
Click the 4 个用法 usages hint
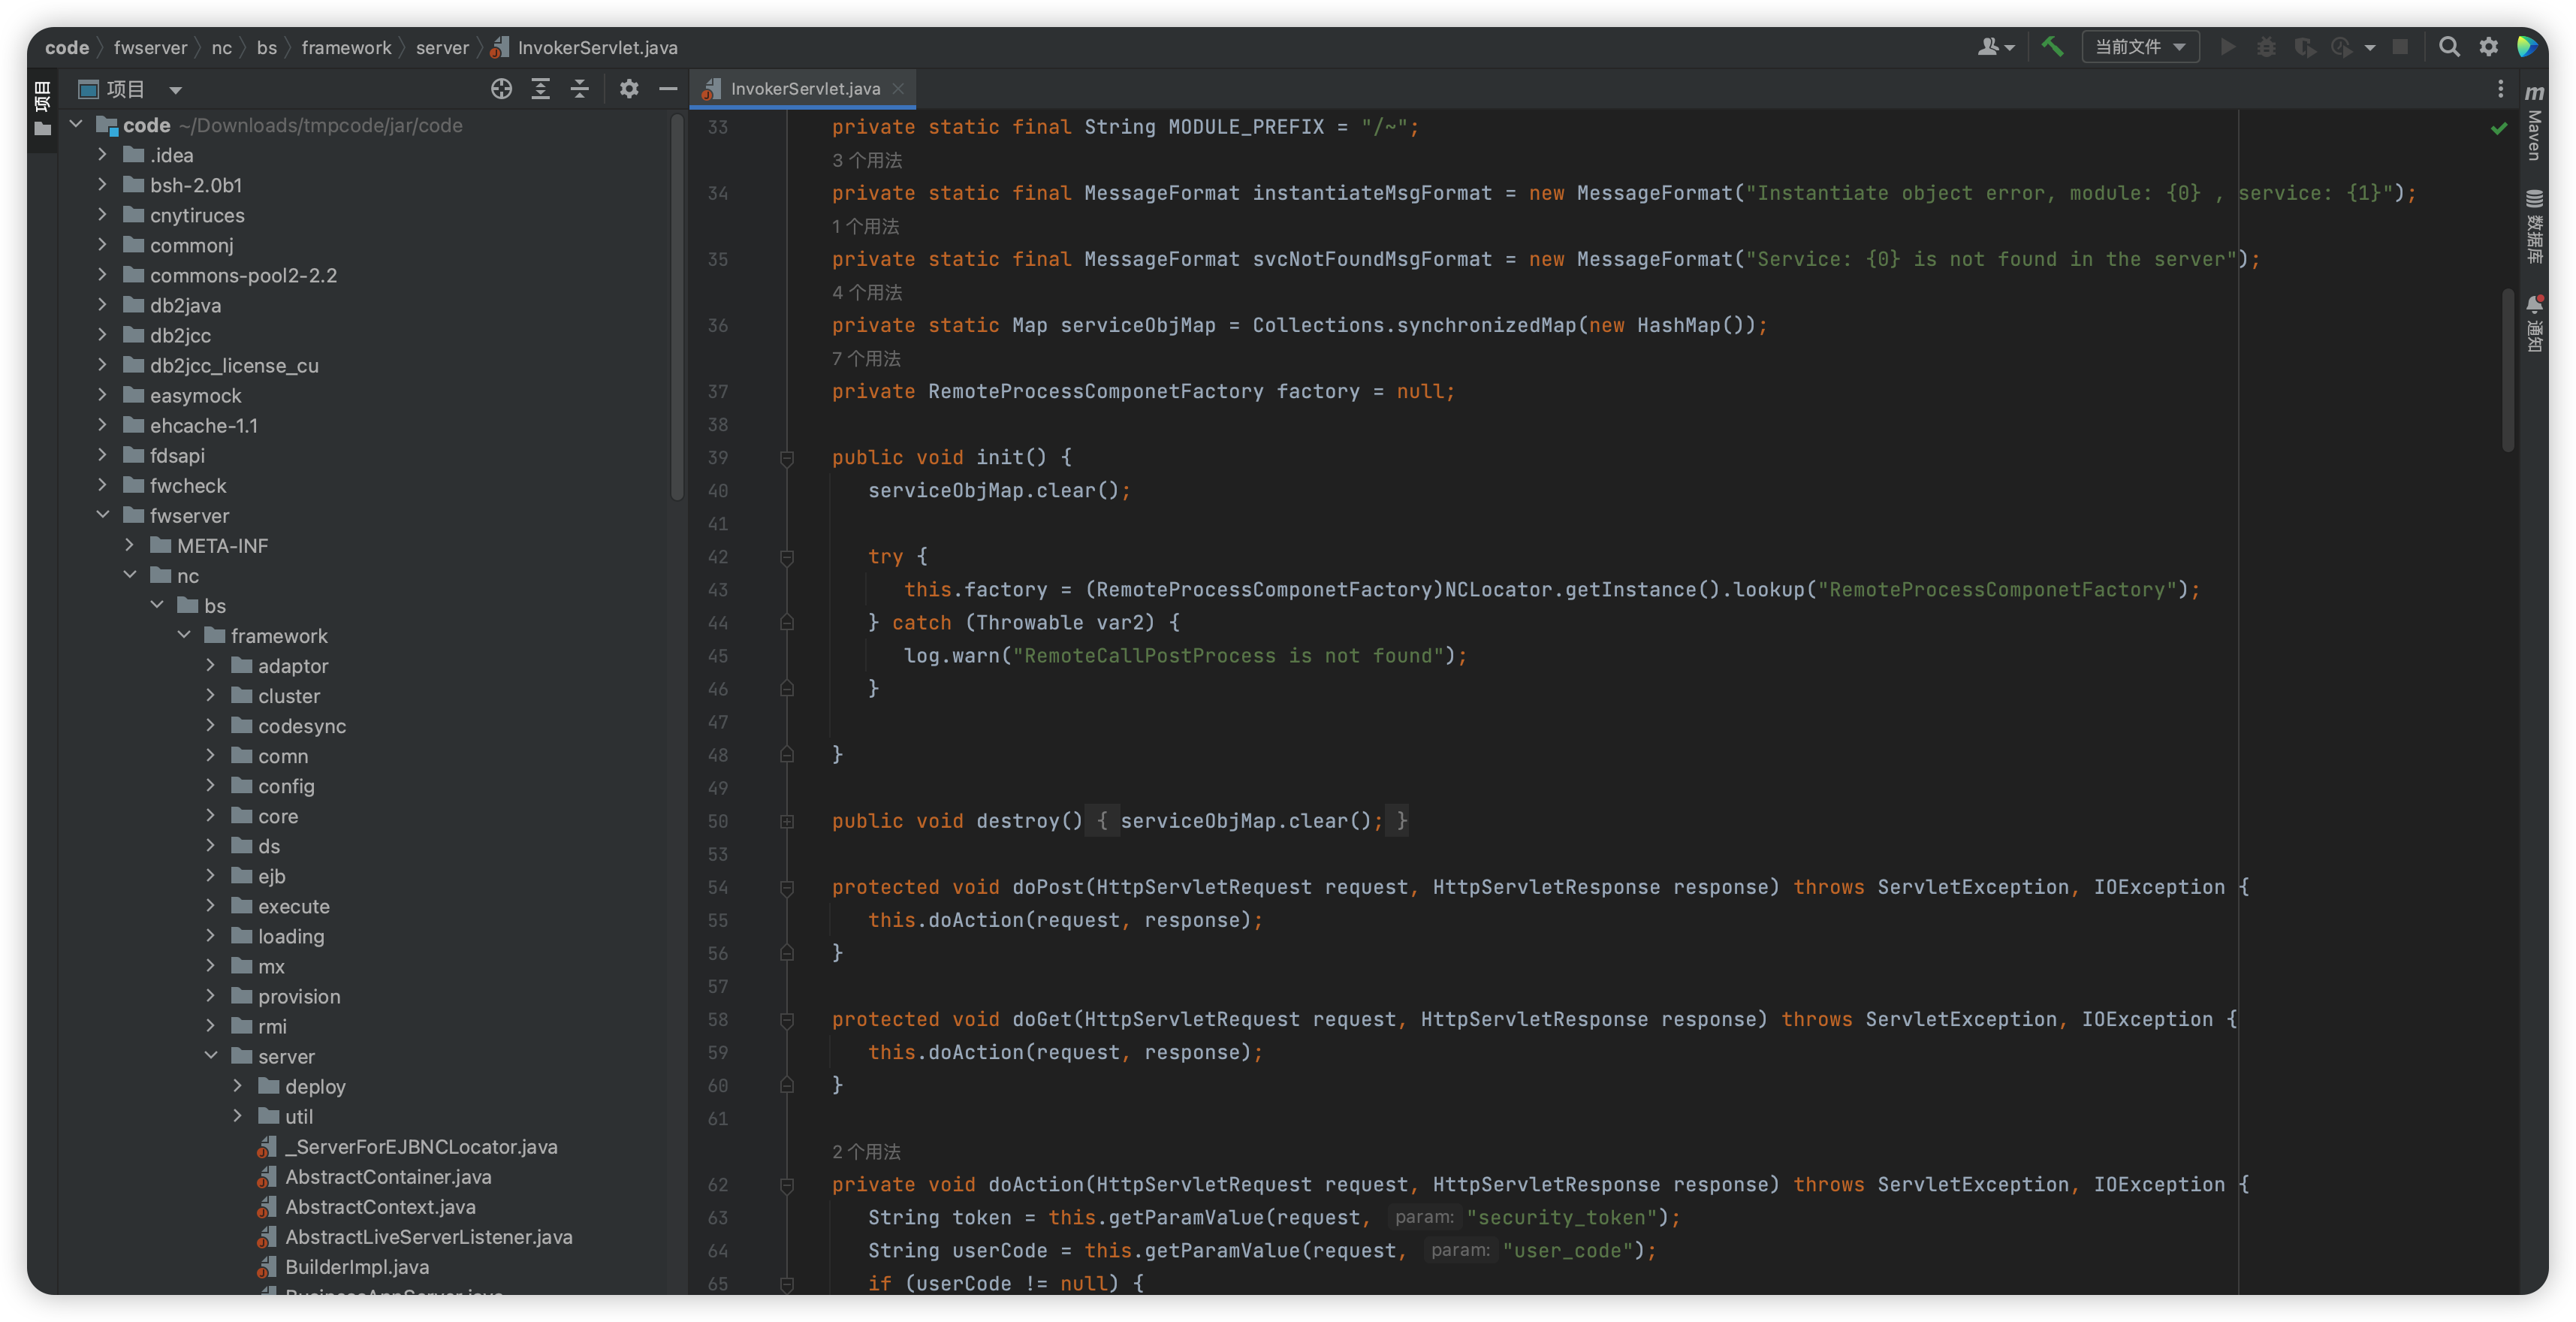(x=867, y=292)
